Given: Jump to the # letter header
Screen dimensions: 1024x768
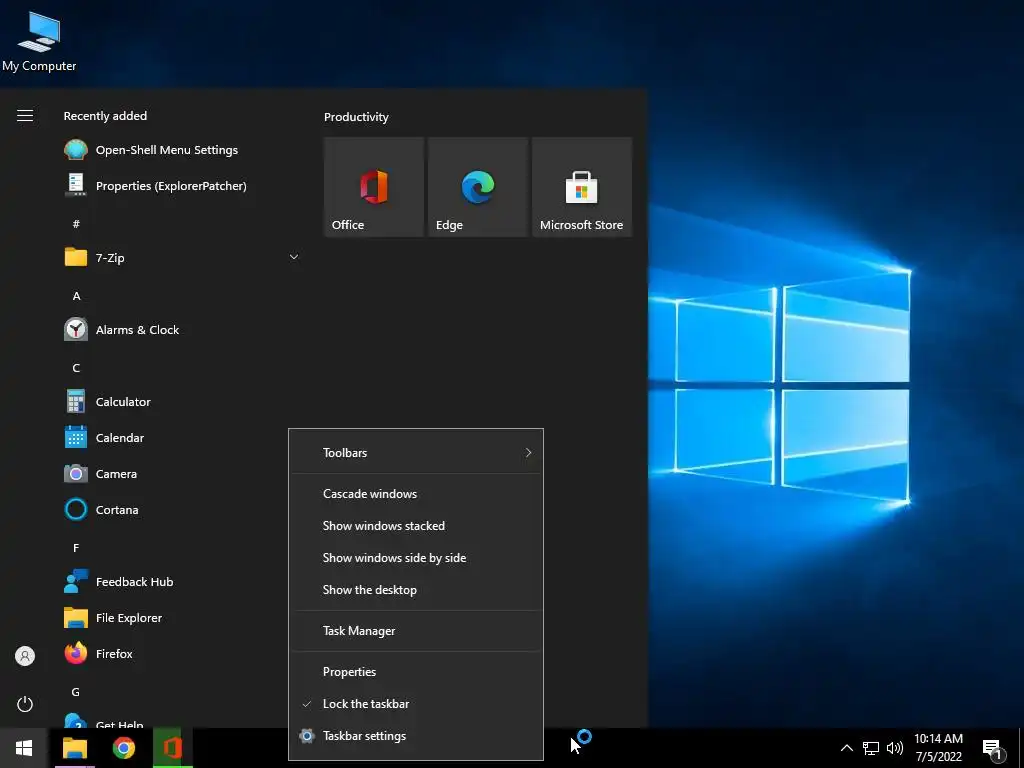Looking at the screenshot, I should click(x=76, y=224).
